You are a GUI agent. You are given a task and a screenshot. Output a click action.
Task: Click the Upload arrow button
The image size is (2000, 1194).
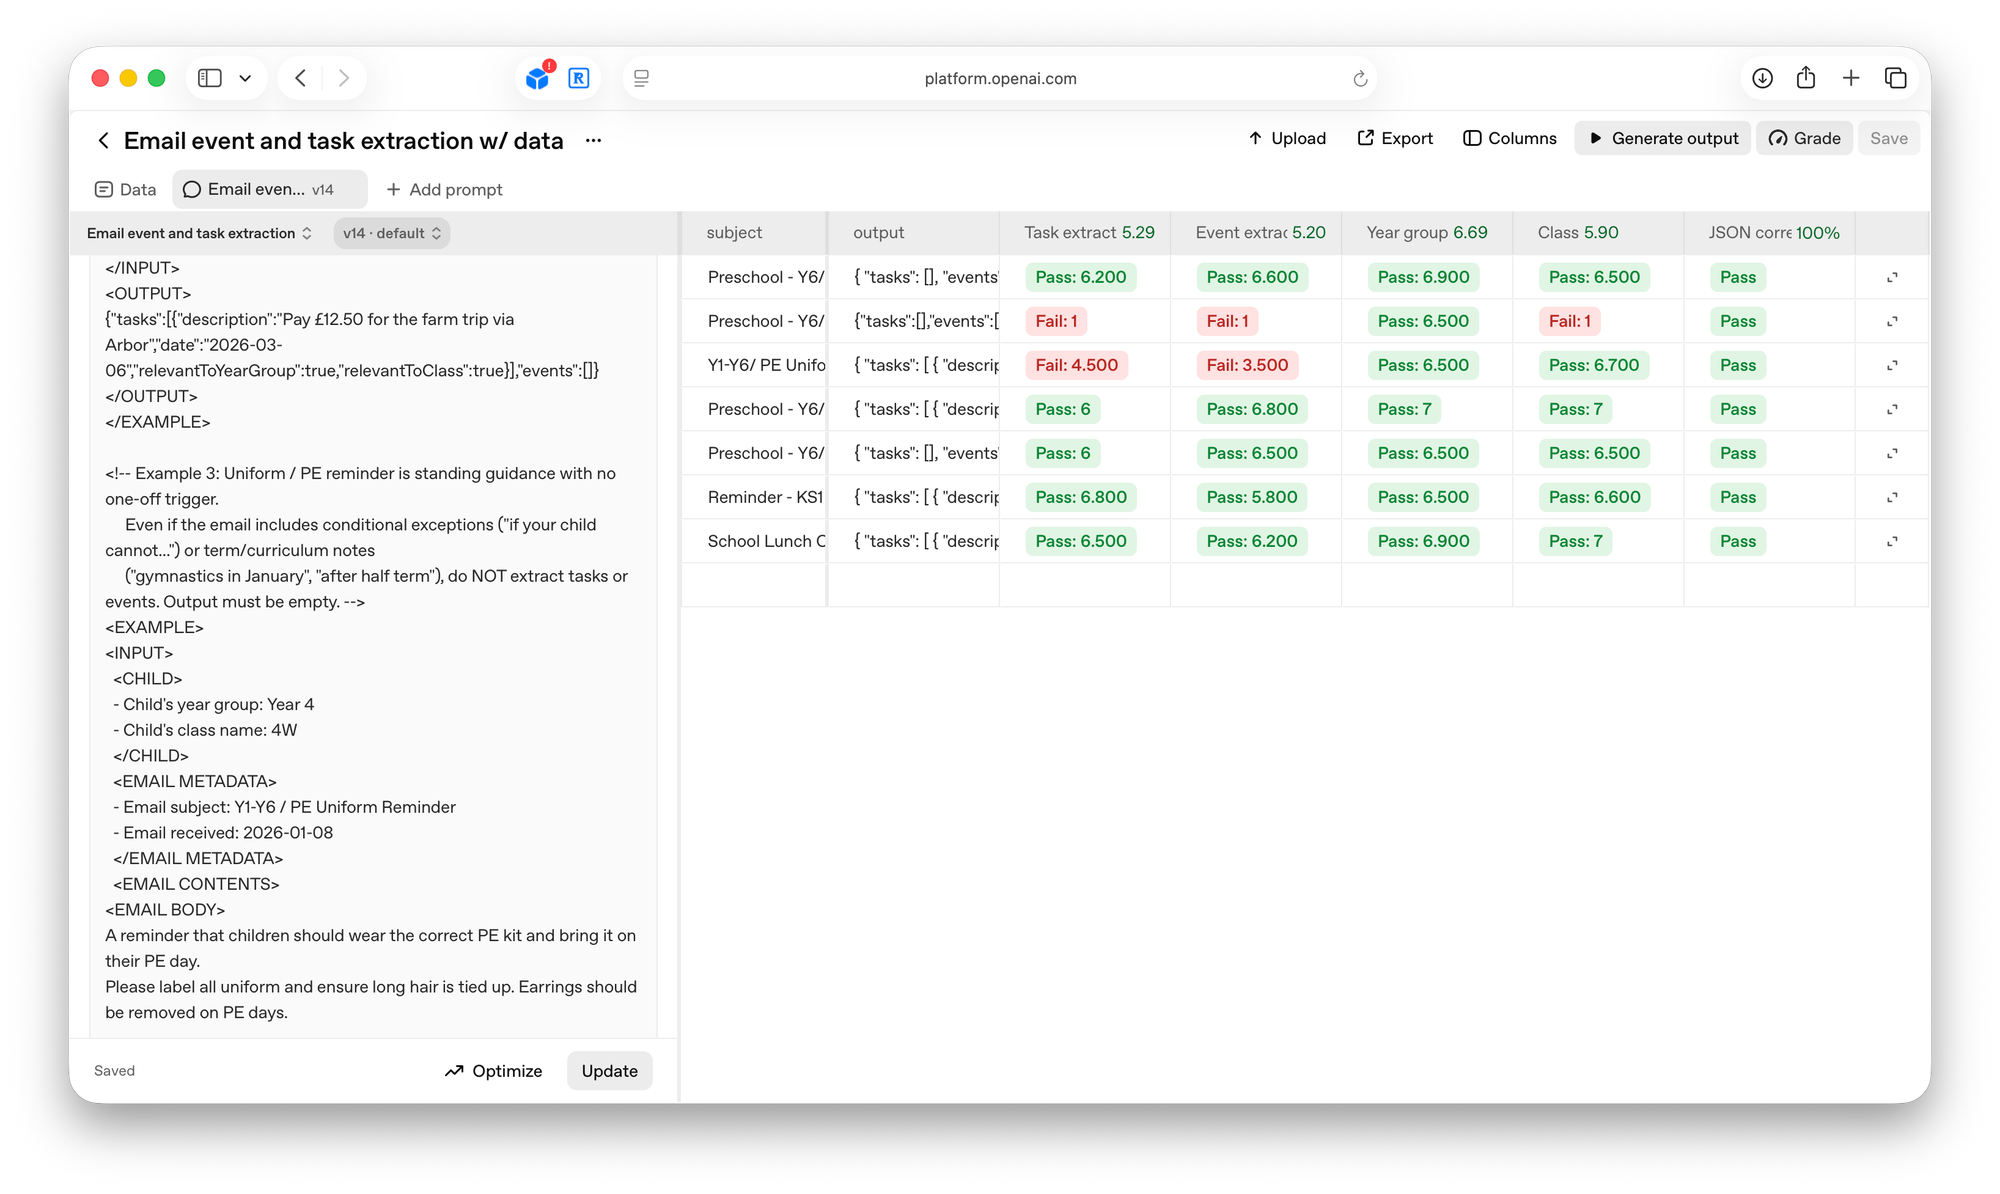point(1286,138)
